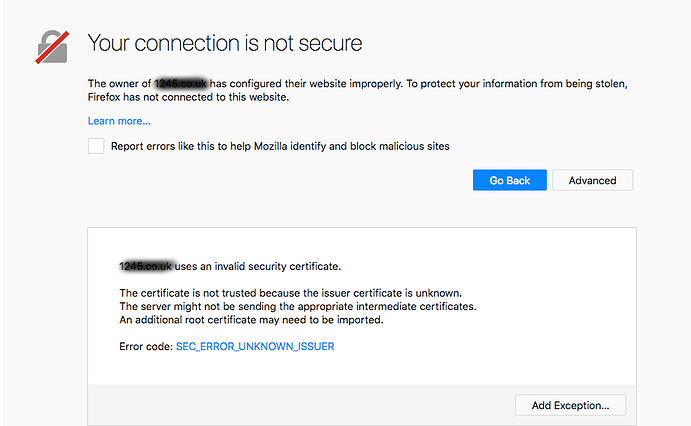Click the 'server might not be sending' line
691x426 pixels.
pos(298,307)
